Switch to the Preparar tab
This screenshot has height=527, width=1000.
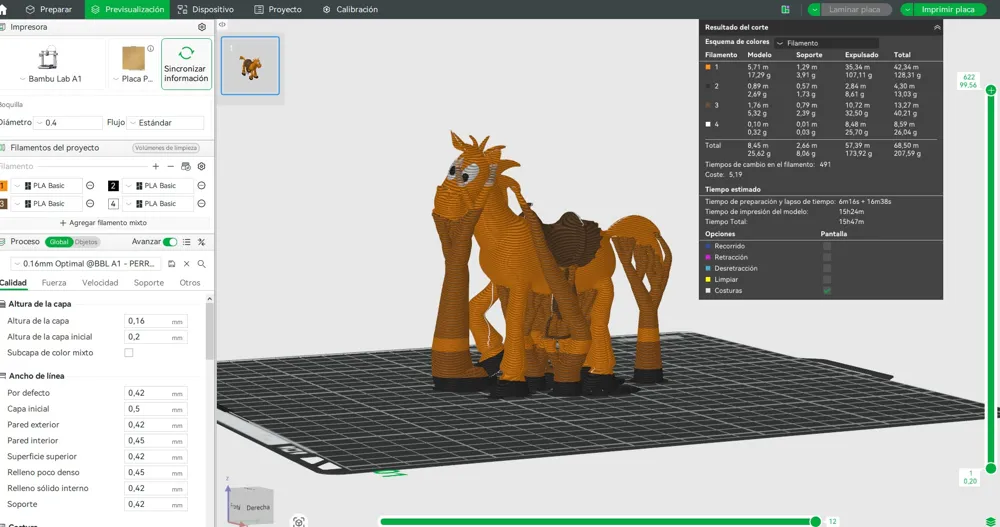pyautogui.click(x=48, y=10)
